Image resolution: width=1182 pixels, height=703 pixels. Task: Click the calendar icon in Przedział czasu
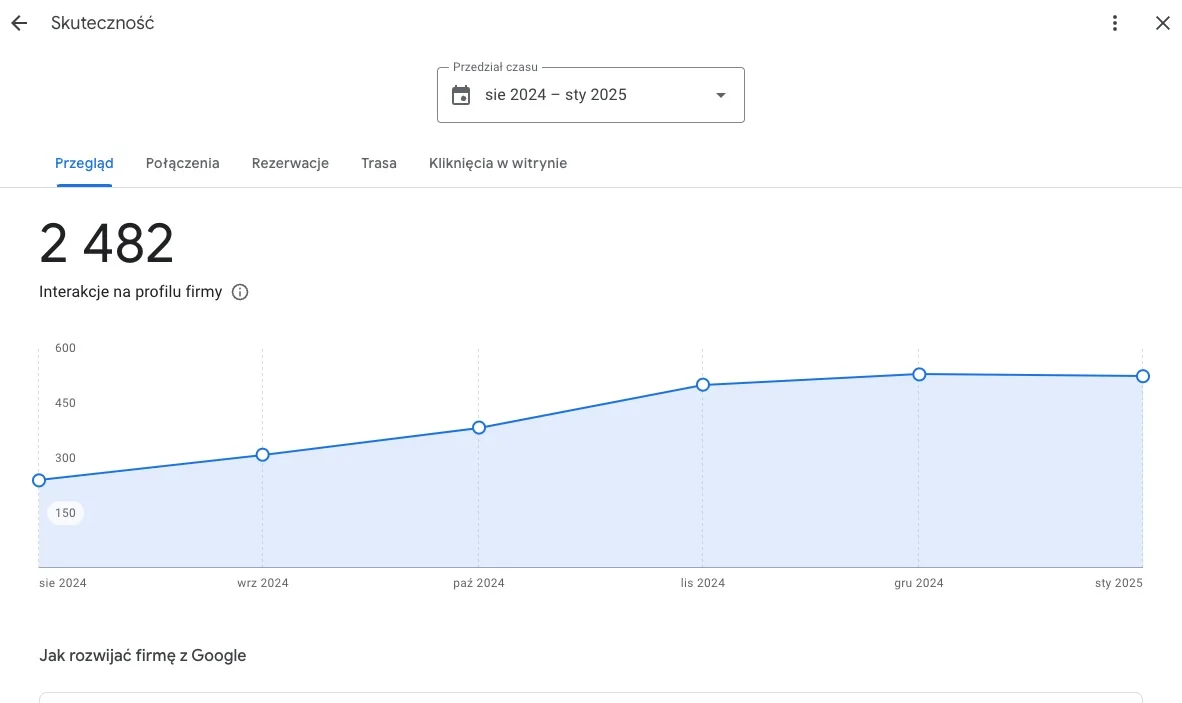pyautogui.click(x=461, y=95)
